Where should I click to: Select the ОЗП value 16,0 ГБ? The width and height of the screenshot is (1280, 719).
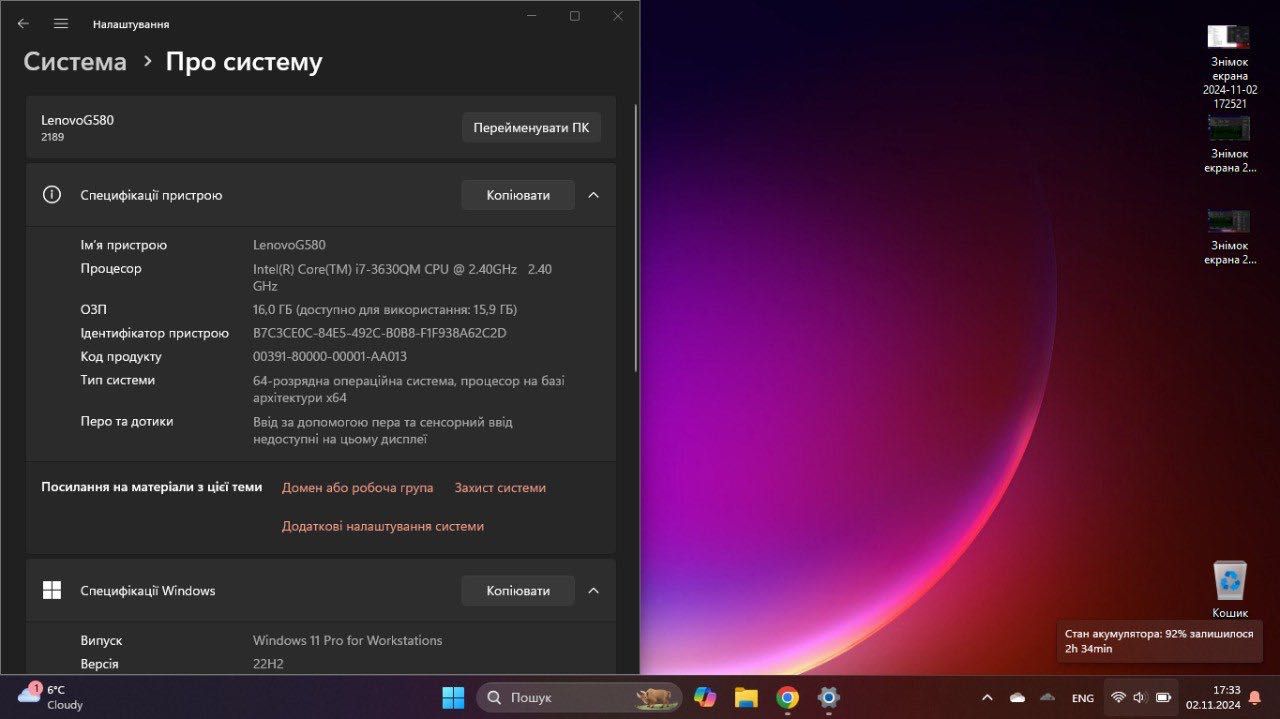tap(385, 309)
